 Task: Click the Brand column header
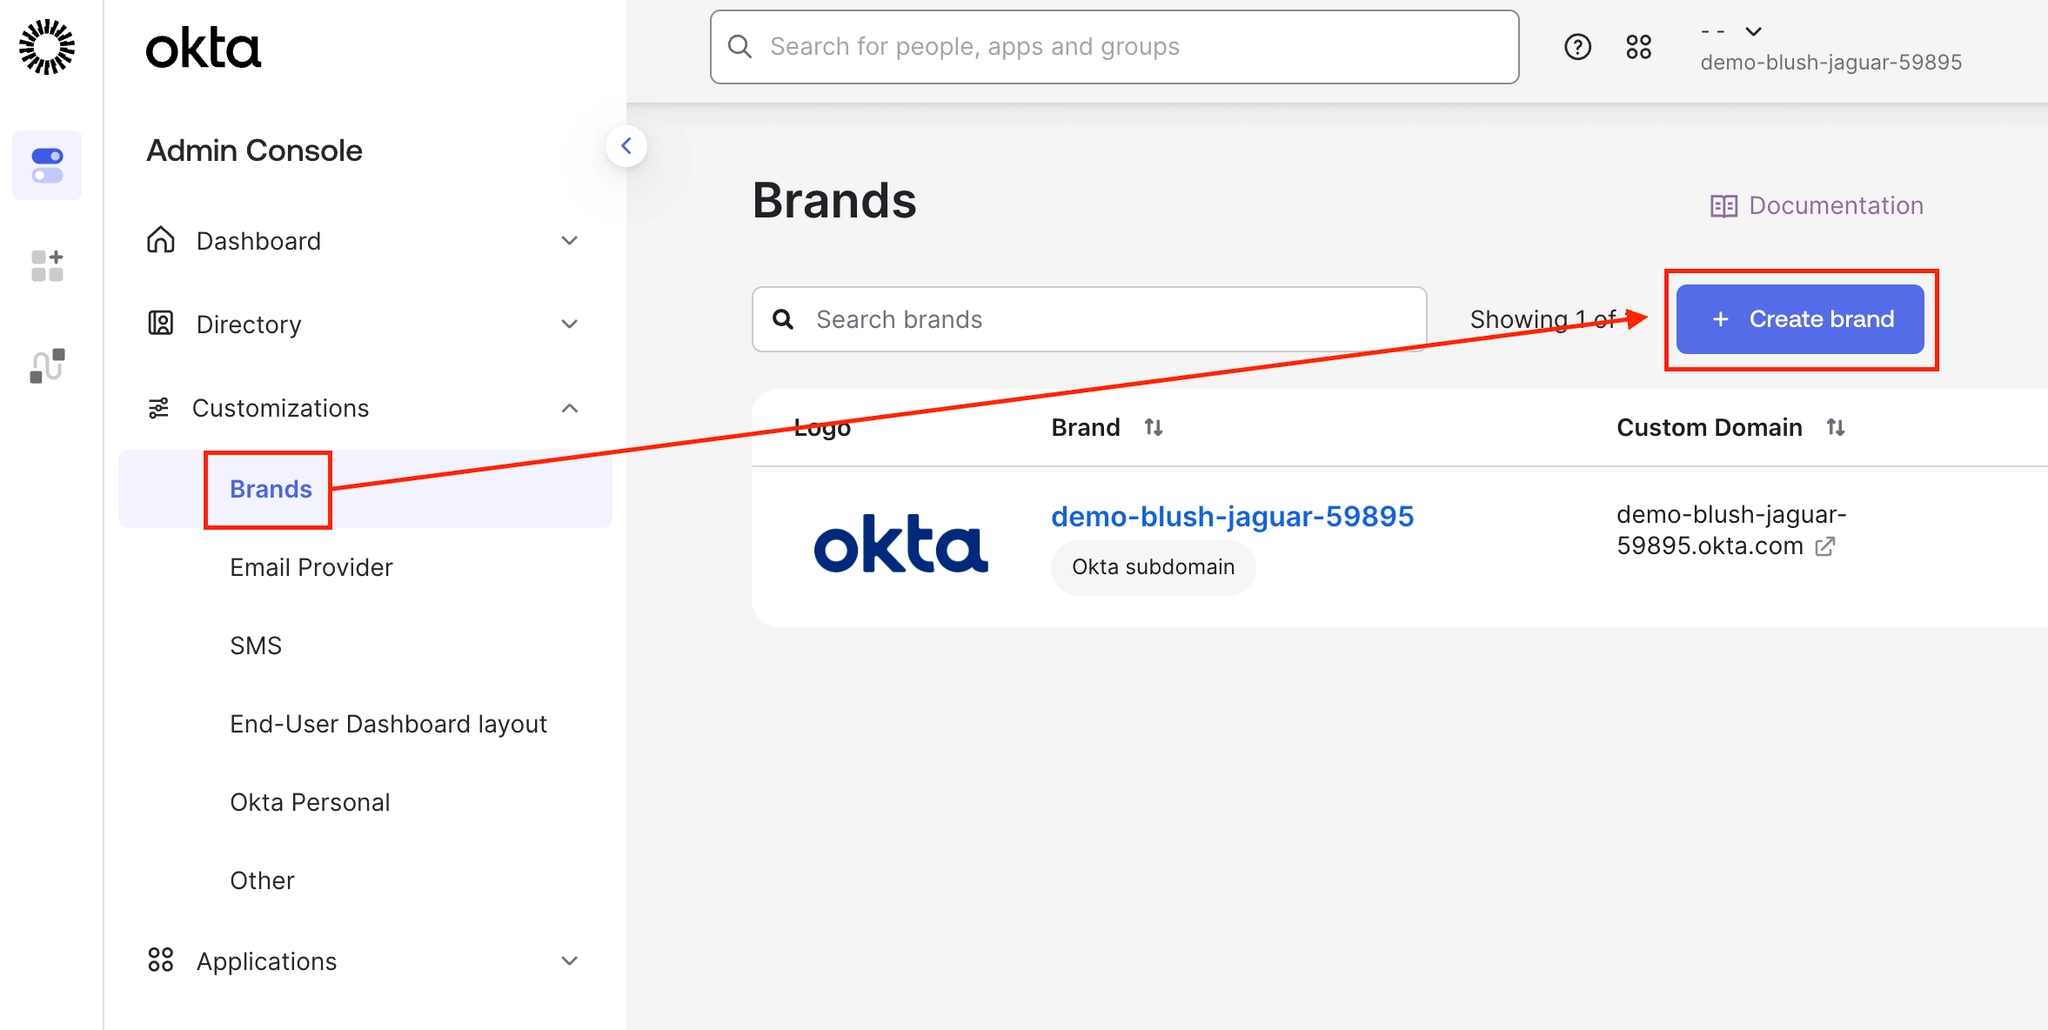(1085, 428)
